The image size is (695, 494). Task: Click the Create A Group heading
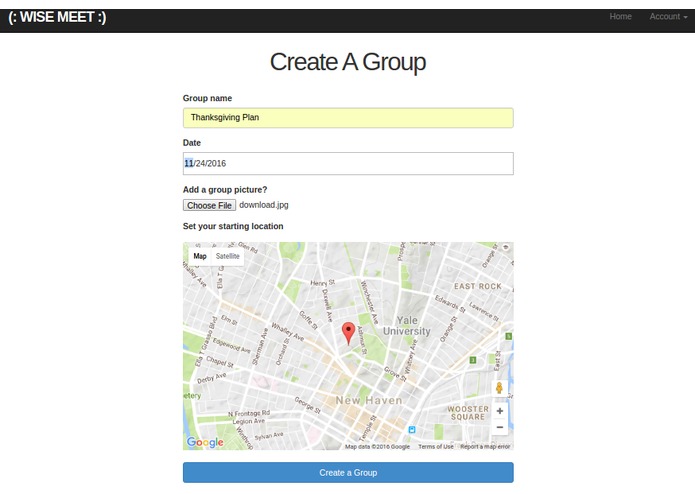coord(348,62)
